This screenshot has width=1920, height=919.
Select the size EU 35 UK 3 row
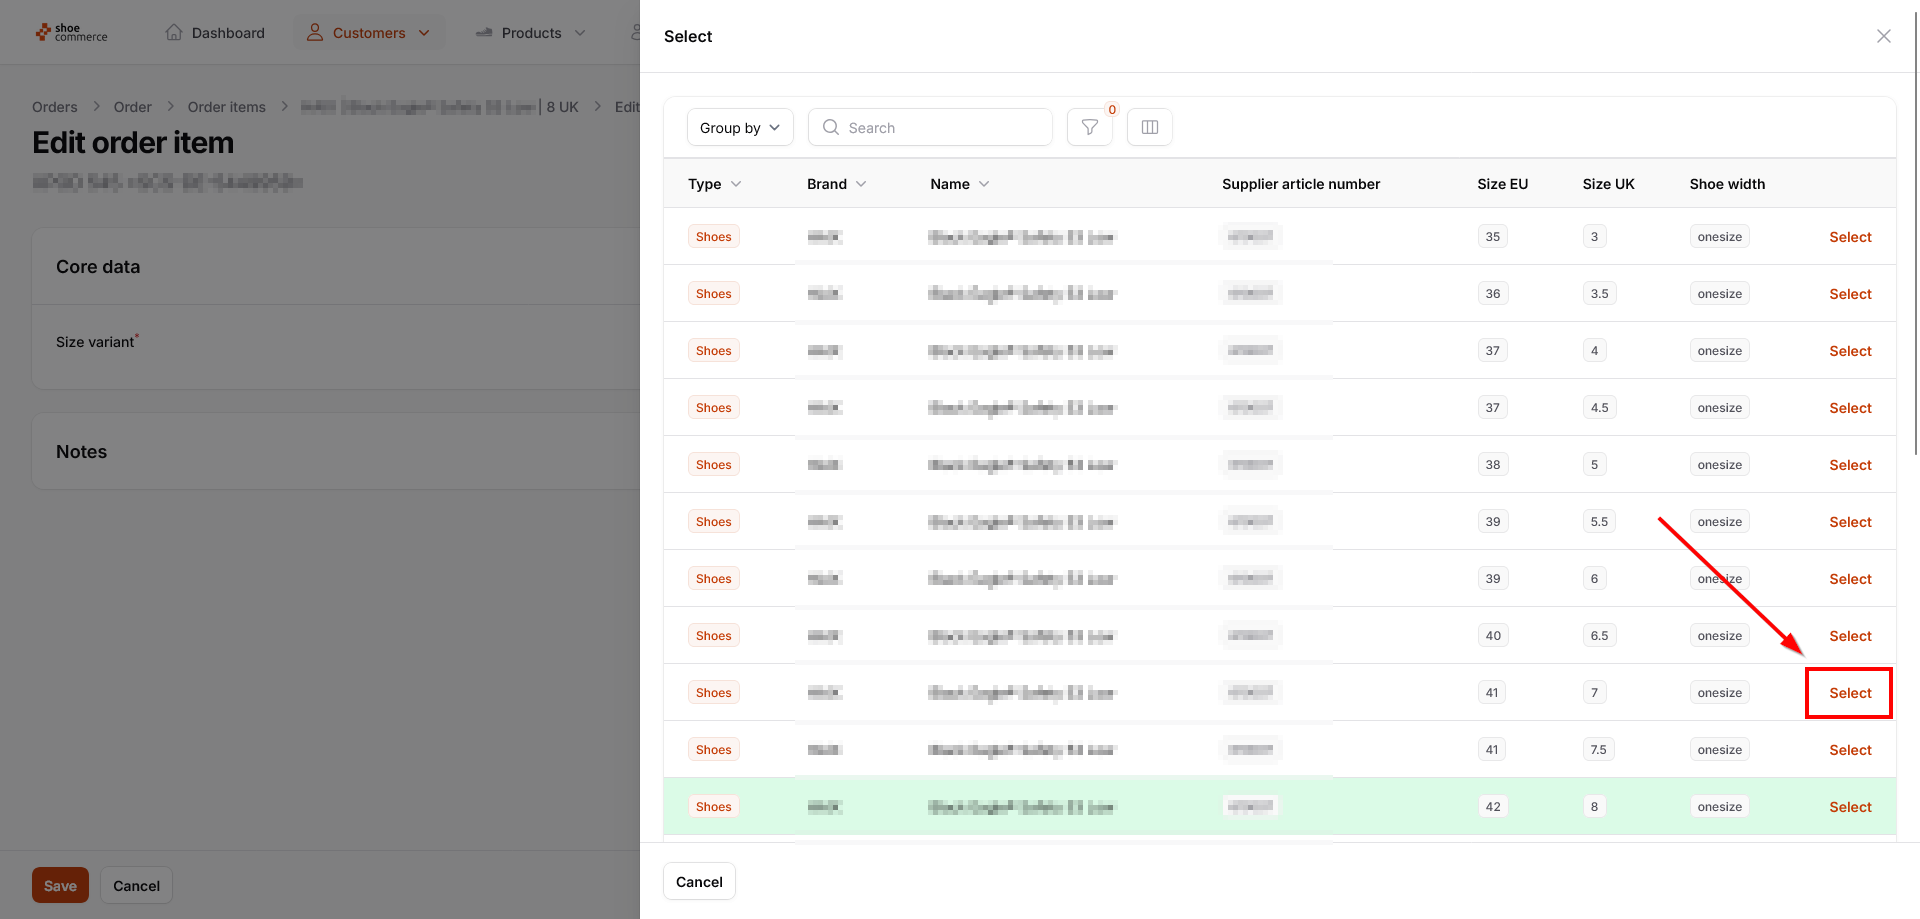1849,237
